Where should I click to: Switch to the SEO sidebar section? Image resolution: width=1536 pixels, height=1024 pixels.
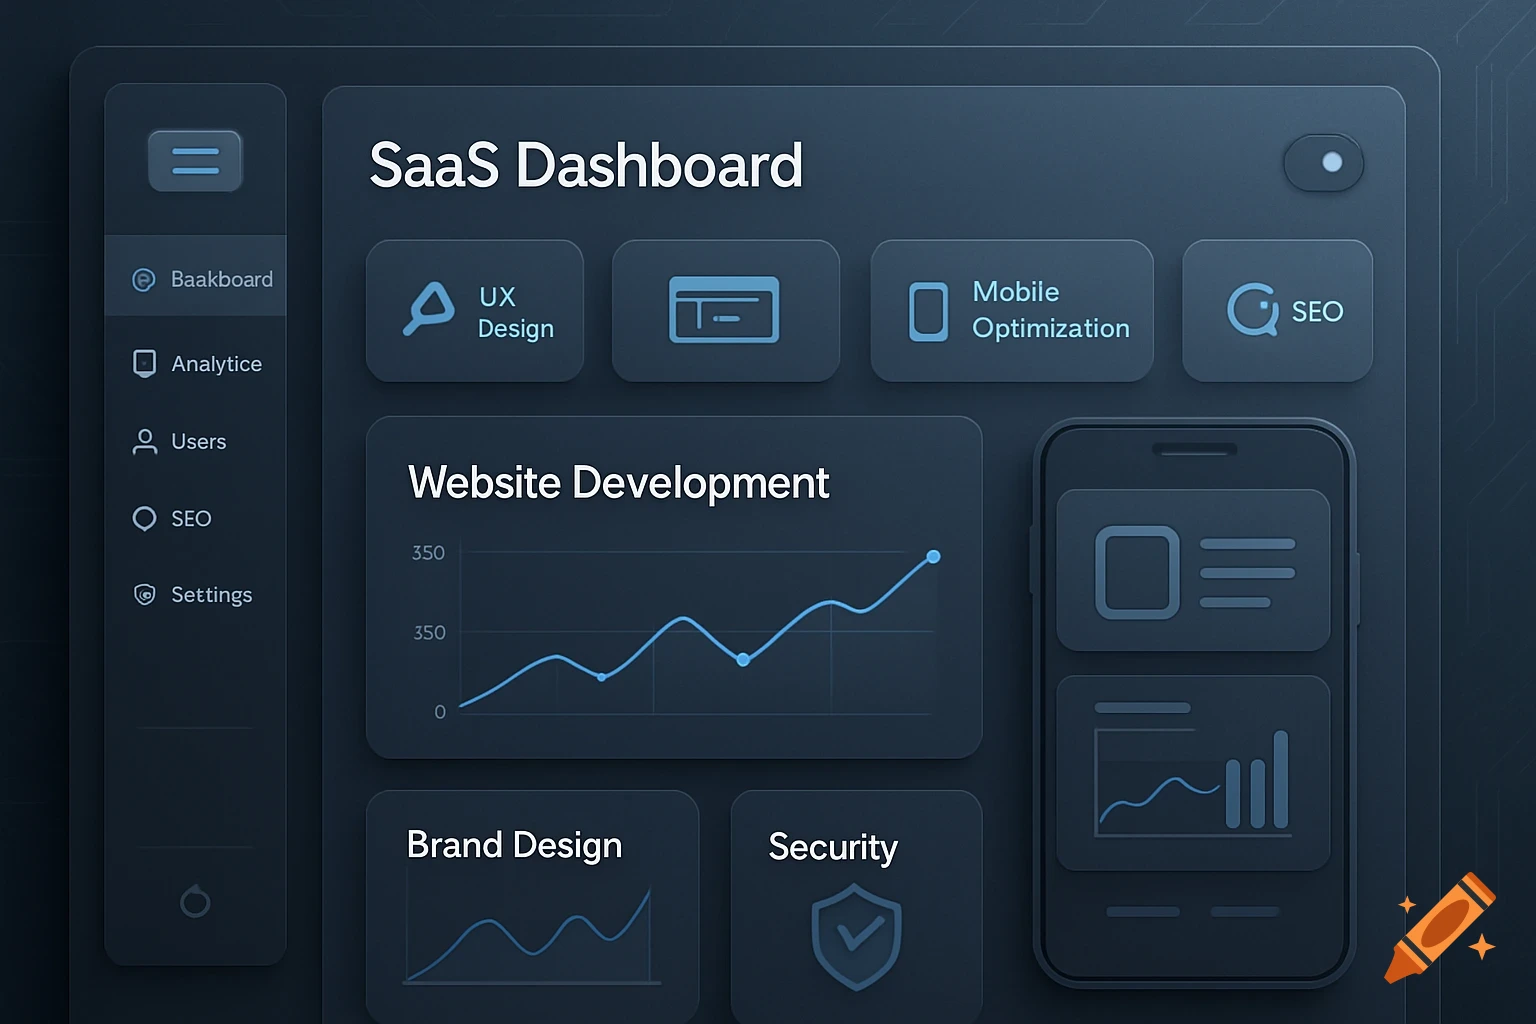[x=143, y=518]
